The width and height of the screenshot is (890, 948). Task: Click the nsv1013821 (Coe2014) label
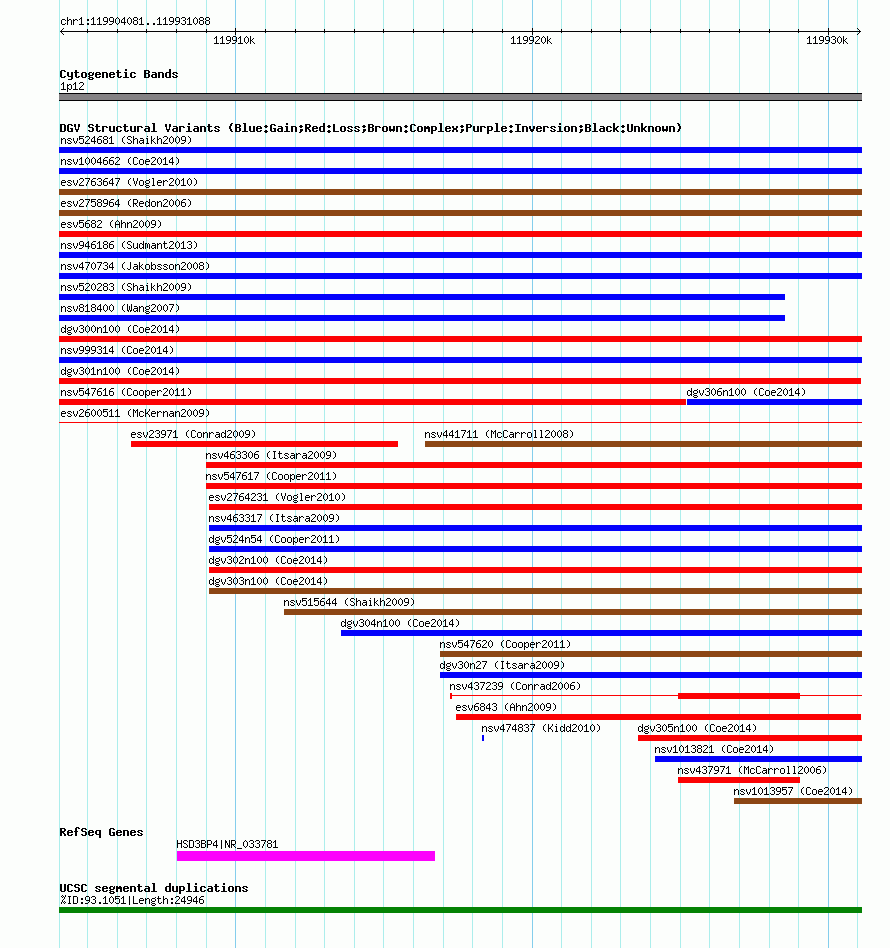coord(714,750)
